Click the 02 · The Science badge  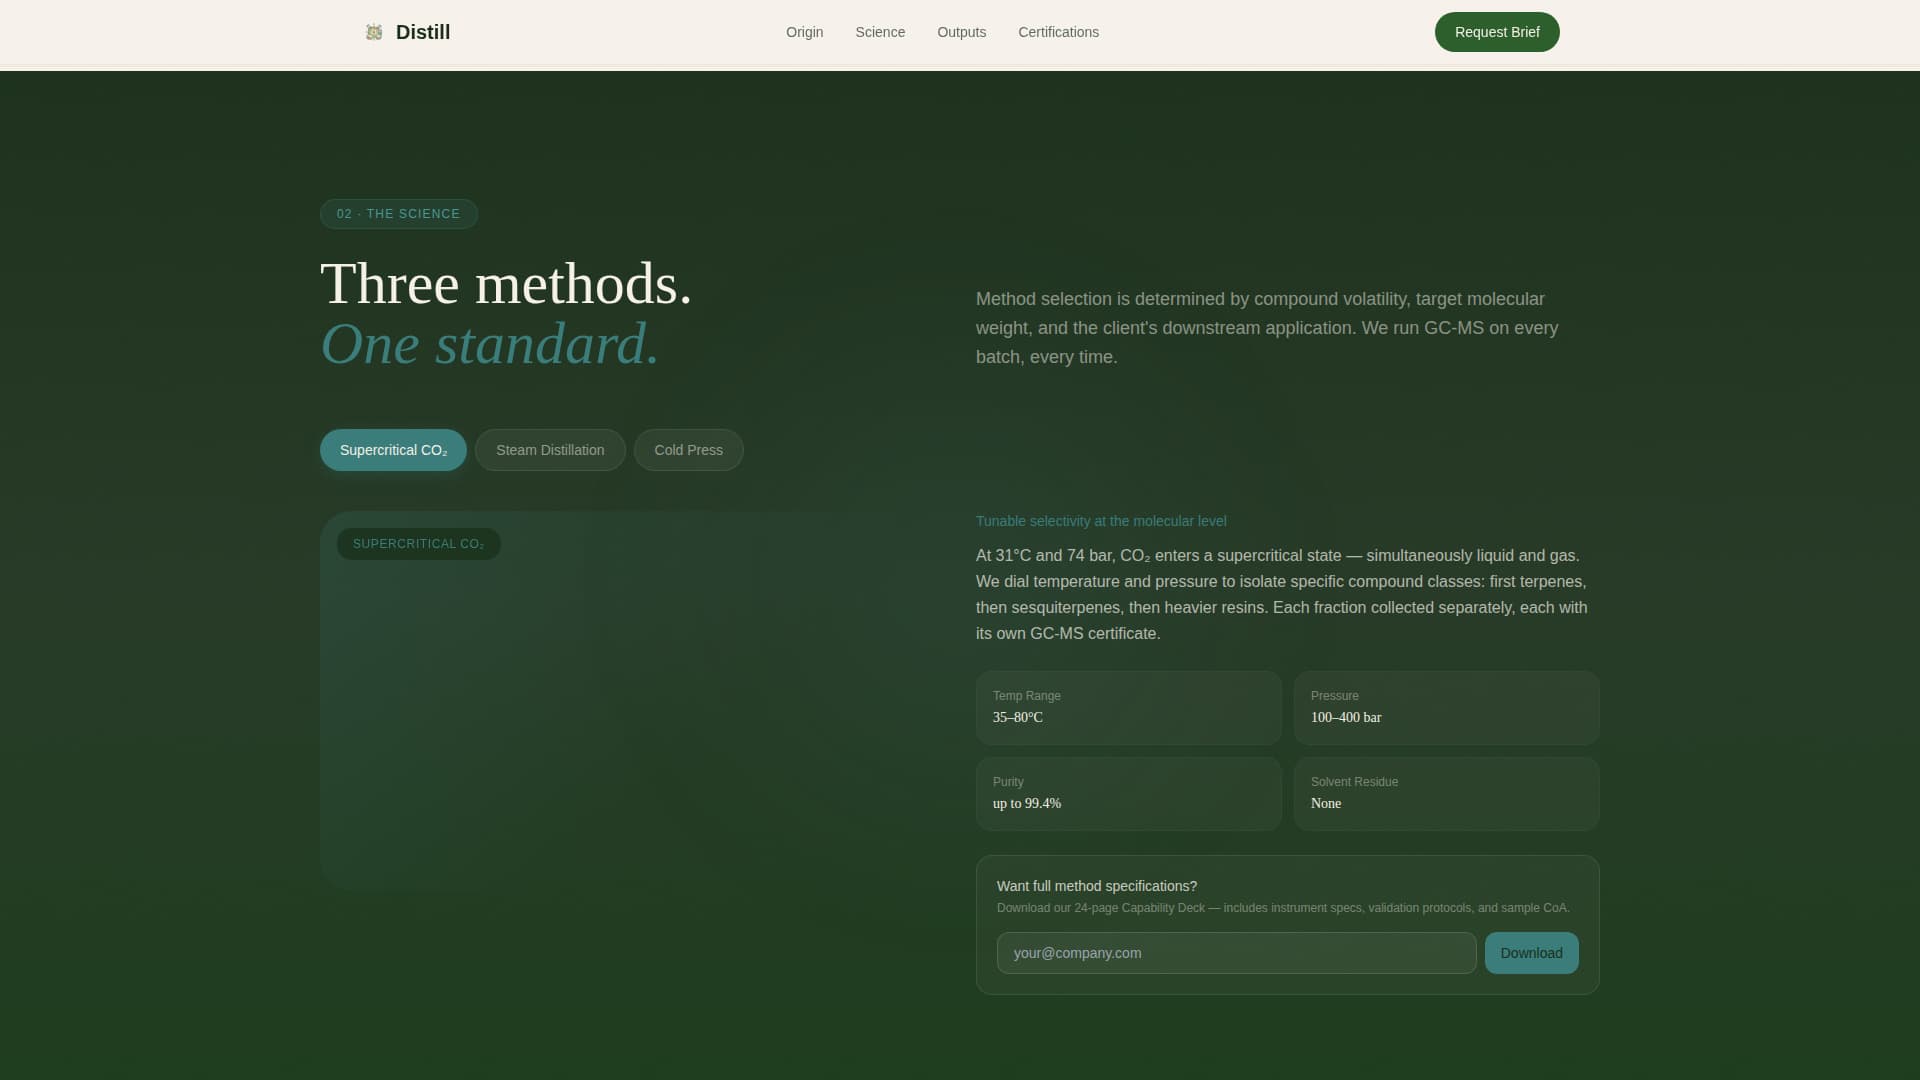pyautogui.click(x=398, y=214)
